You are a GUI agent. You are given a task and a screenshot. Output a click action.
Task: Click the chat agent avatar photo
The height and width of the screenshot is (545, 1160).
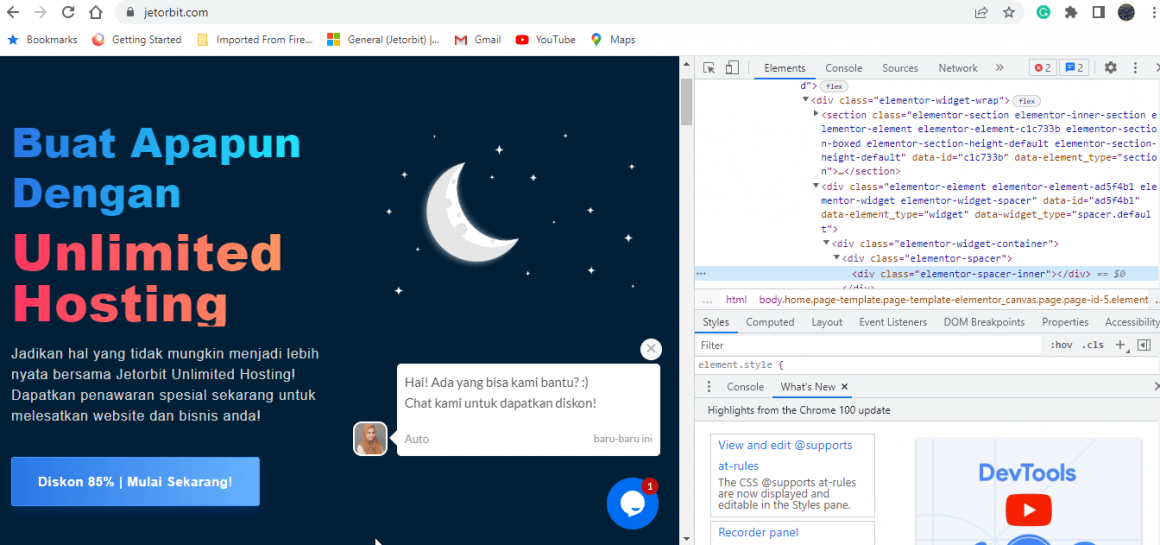(370, 439)
